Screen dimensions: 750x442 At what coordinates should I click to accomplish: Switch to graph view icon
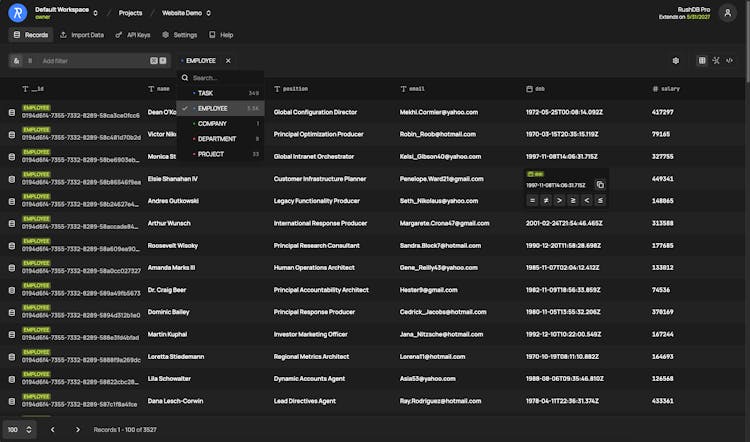pyautogui.click(x=715, y=60)
